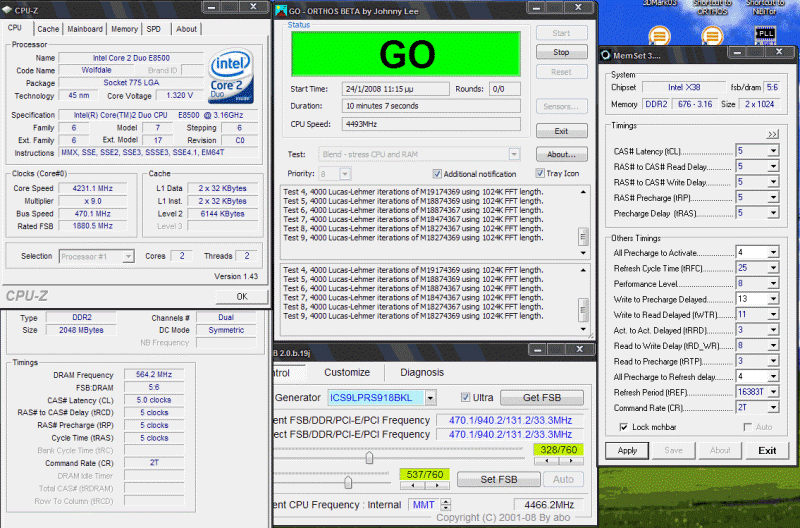Switch to the Diagnosis tab in SetFSB
The width and height of the screenshot is (800, 528).
coord(422,372)
